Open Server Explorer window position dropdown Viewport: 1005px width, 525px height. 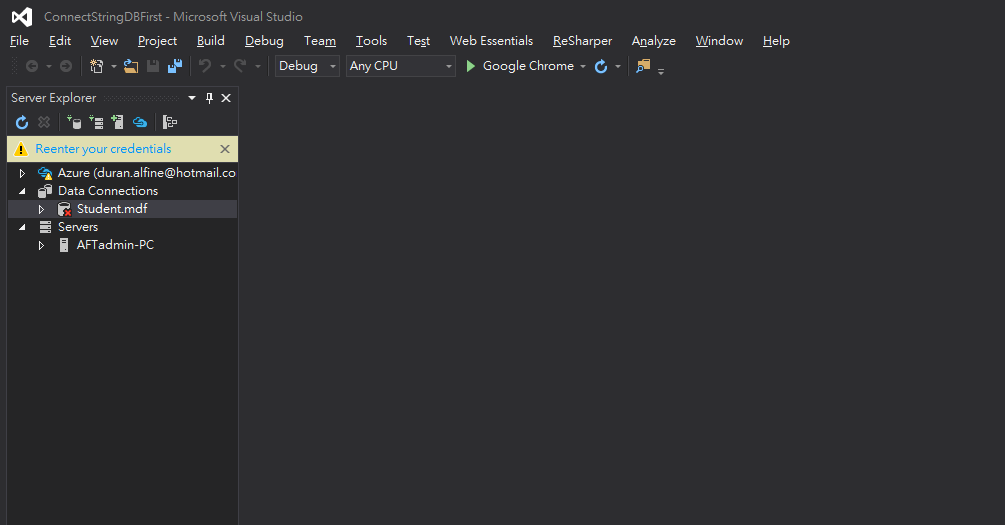[x=192, y=98]
